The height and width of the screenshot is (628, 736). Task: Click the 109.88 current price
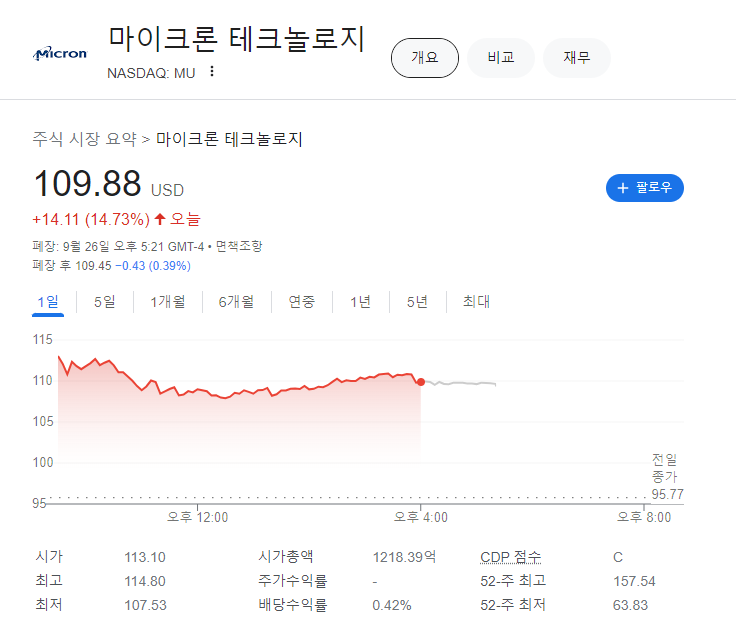click(87, 184)
